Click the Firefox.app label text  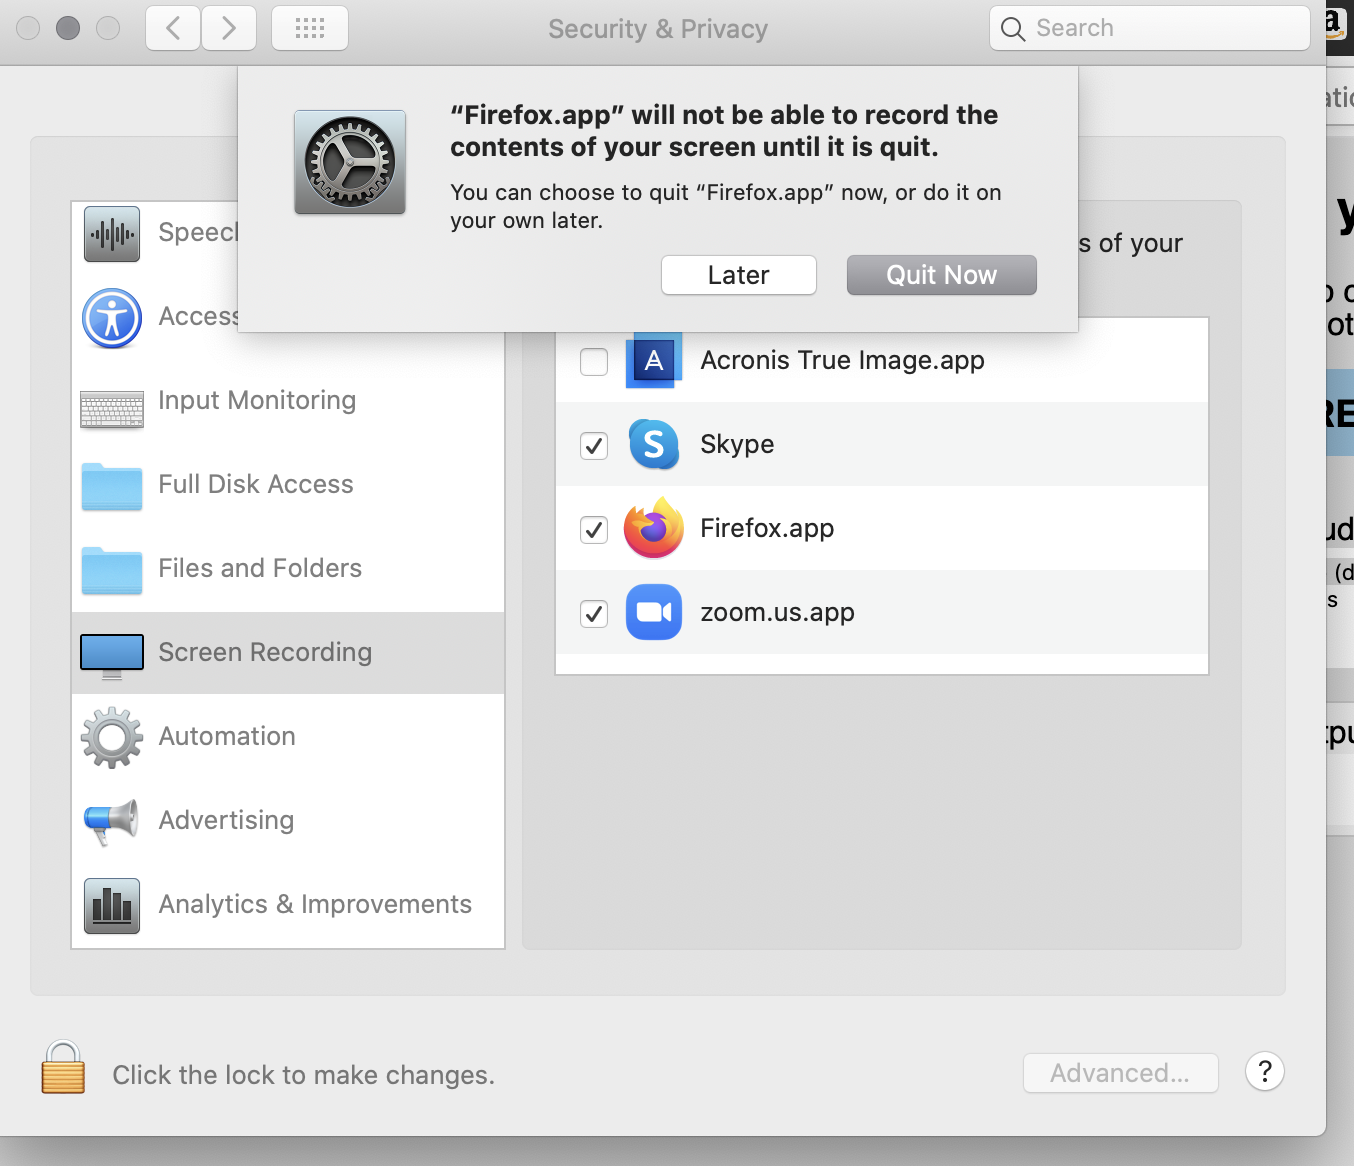(767, 528)
